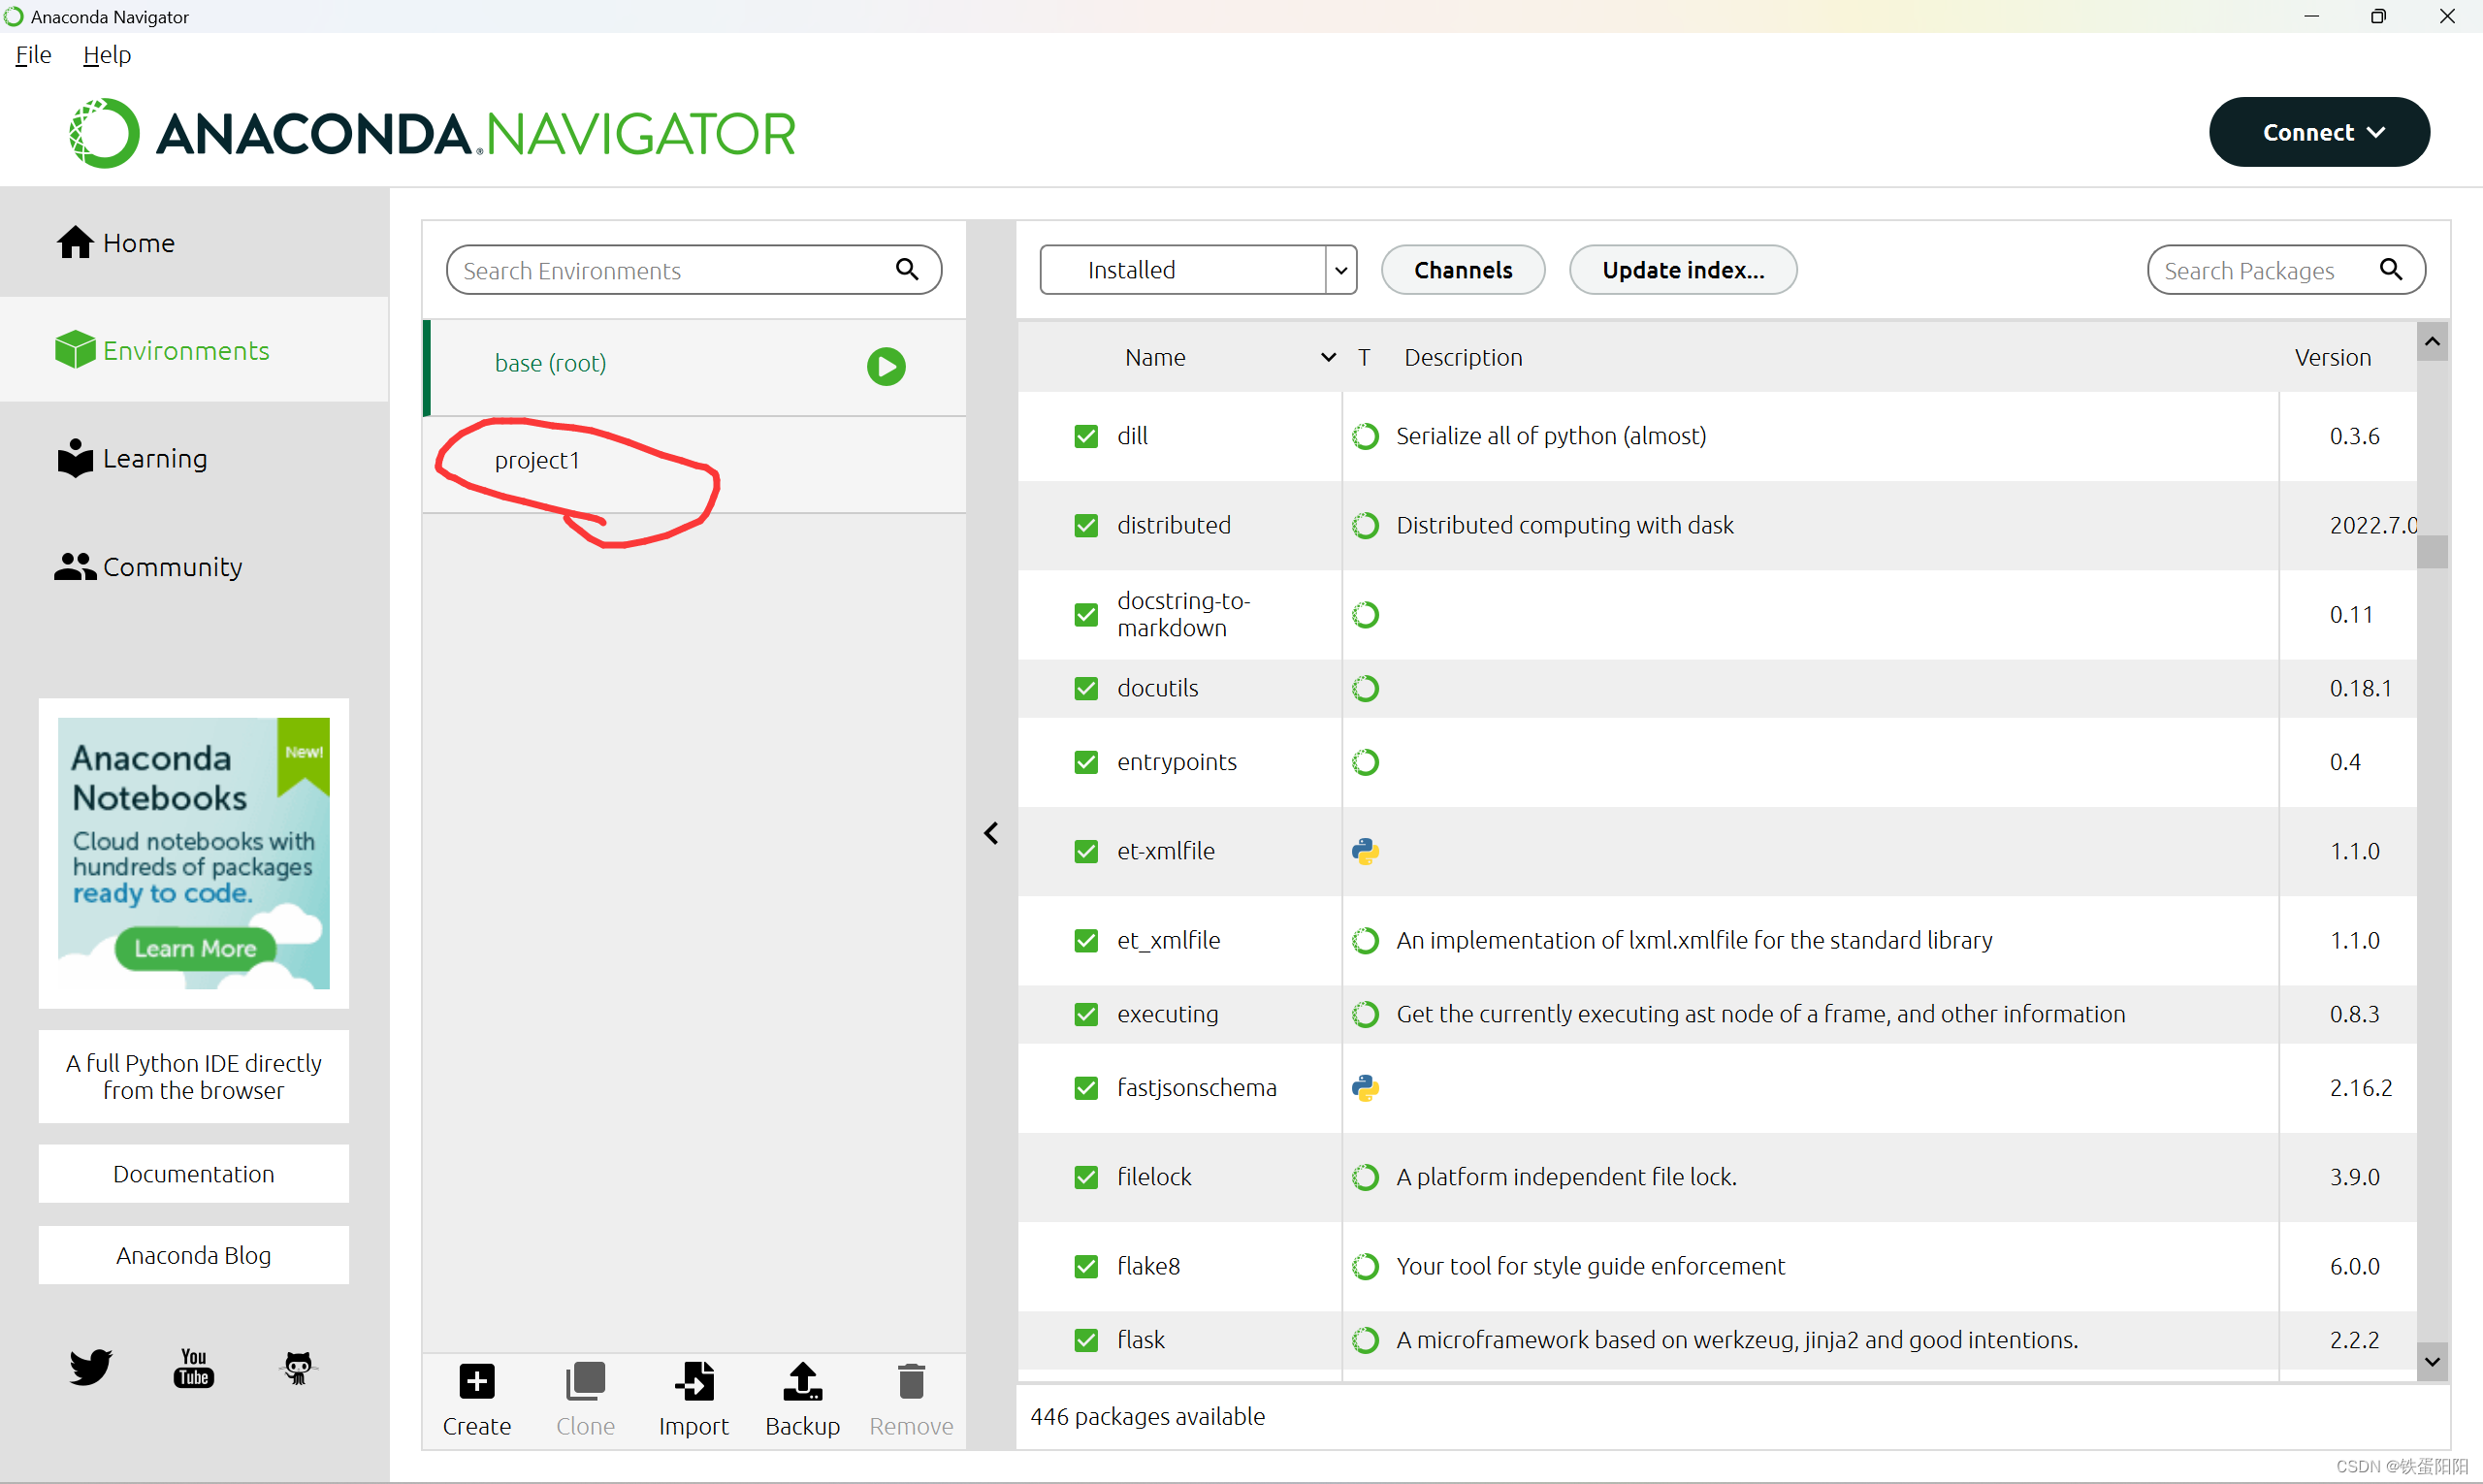This screenshot has width=2483, height=1484.
Task: Expand the Connect dropdown button
Action: click(2318, 132)
